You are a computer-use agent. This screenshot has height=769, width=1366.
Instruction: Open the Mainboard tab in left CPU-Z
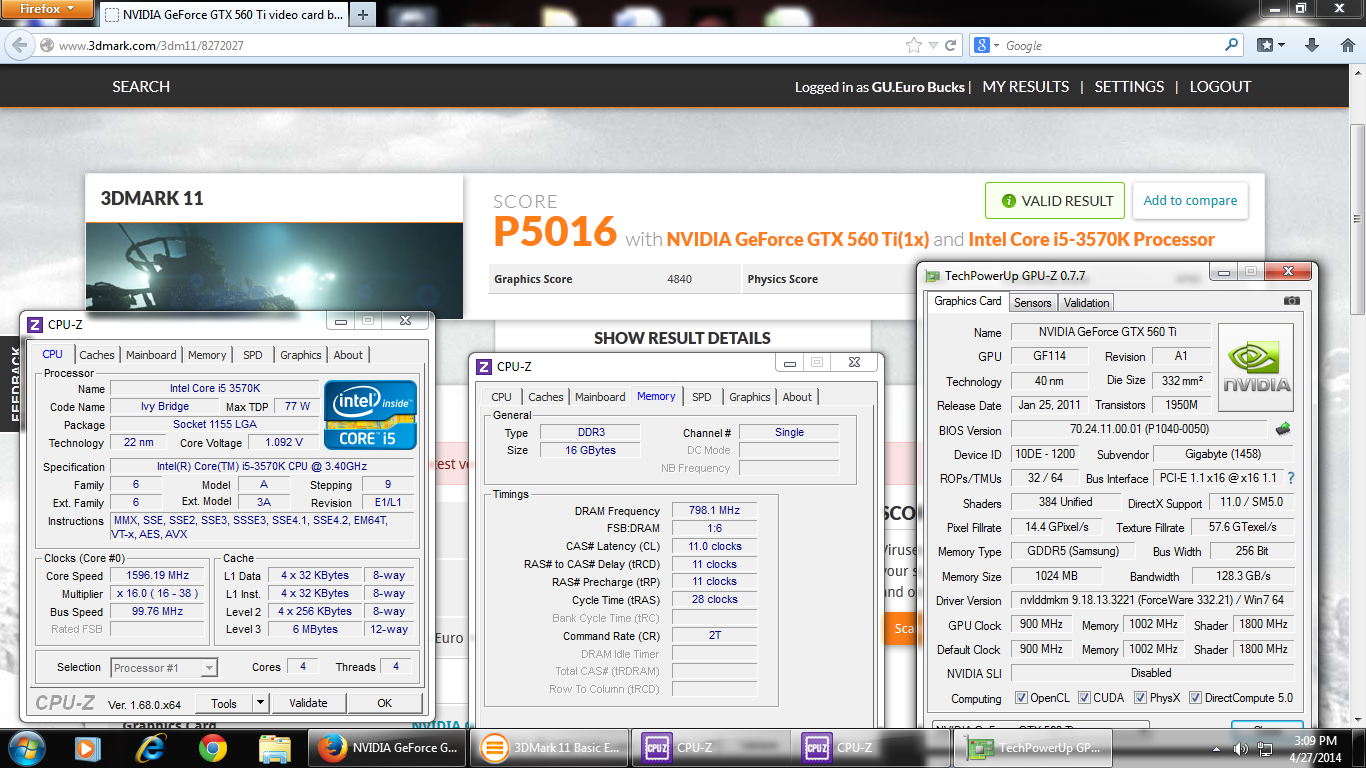(x=151, y=355)
